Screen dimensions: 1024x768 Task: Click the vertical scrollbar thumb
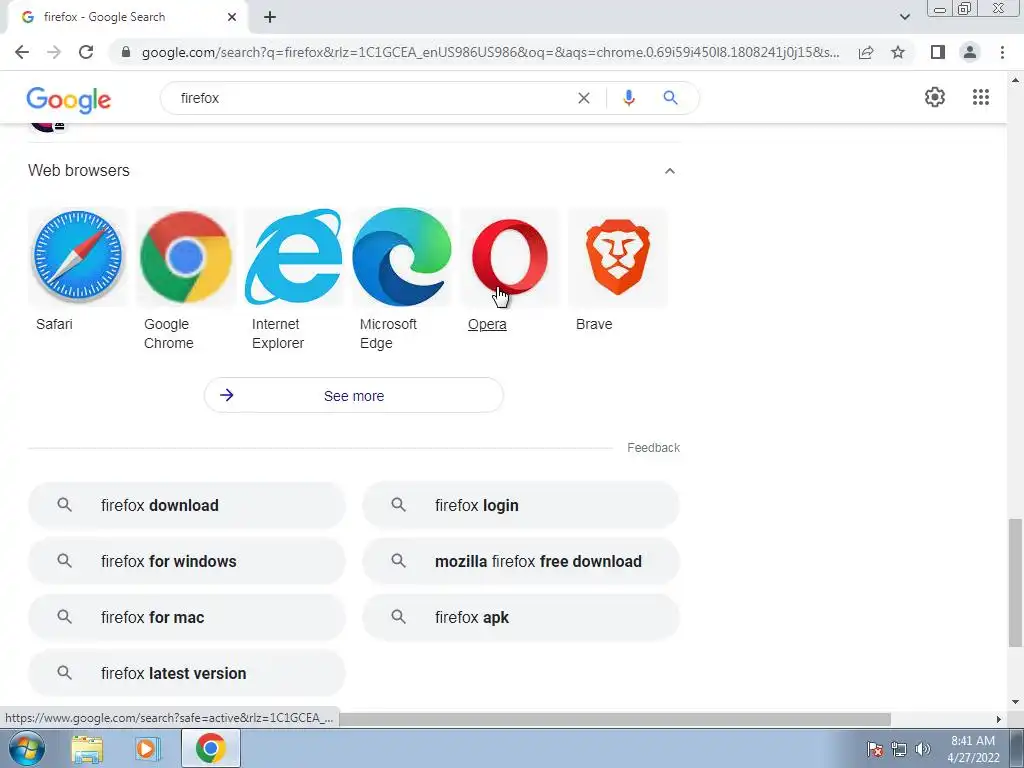pyautogui.click(x=1015, y=583)
